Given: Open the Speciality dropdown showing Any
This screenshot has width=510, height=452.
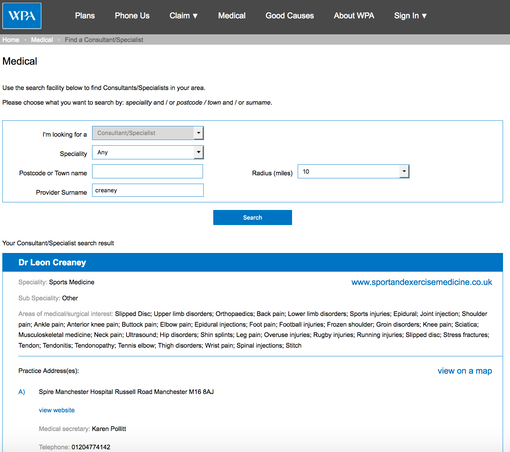Looking at the screenshot, I should (x=148, y=152).
